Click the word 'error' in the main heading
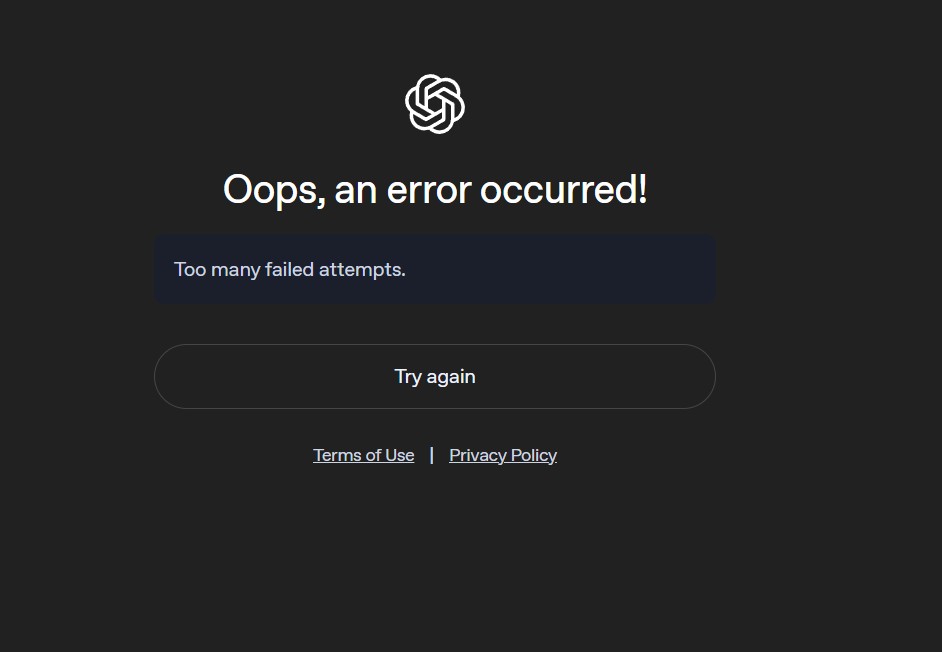This screenshot has height=652, width=942. (x=430, y=191)
